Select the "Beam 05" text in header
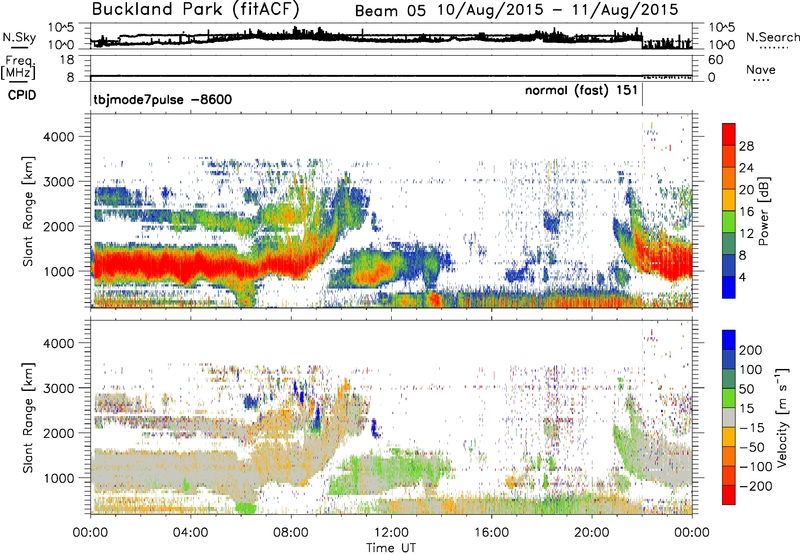This screenshot has width=800, height=554. coord(390,11)
